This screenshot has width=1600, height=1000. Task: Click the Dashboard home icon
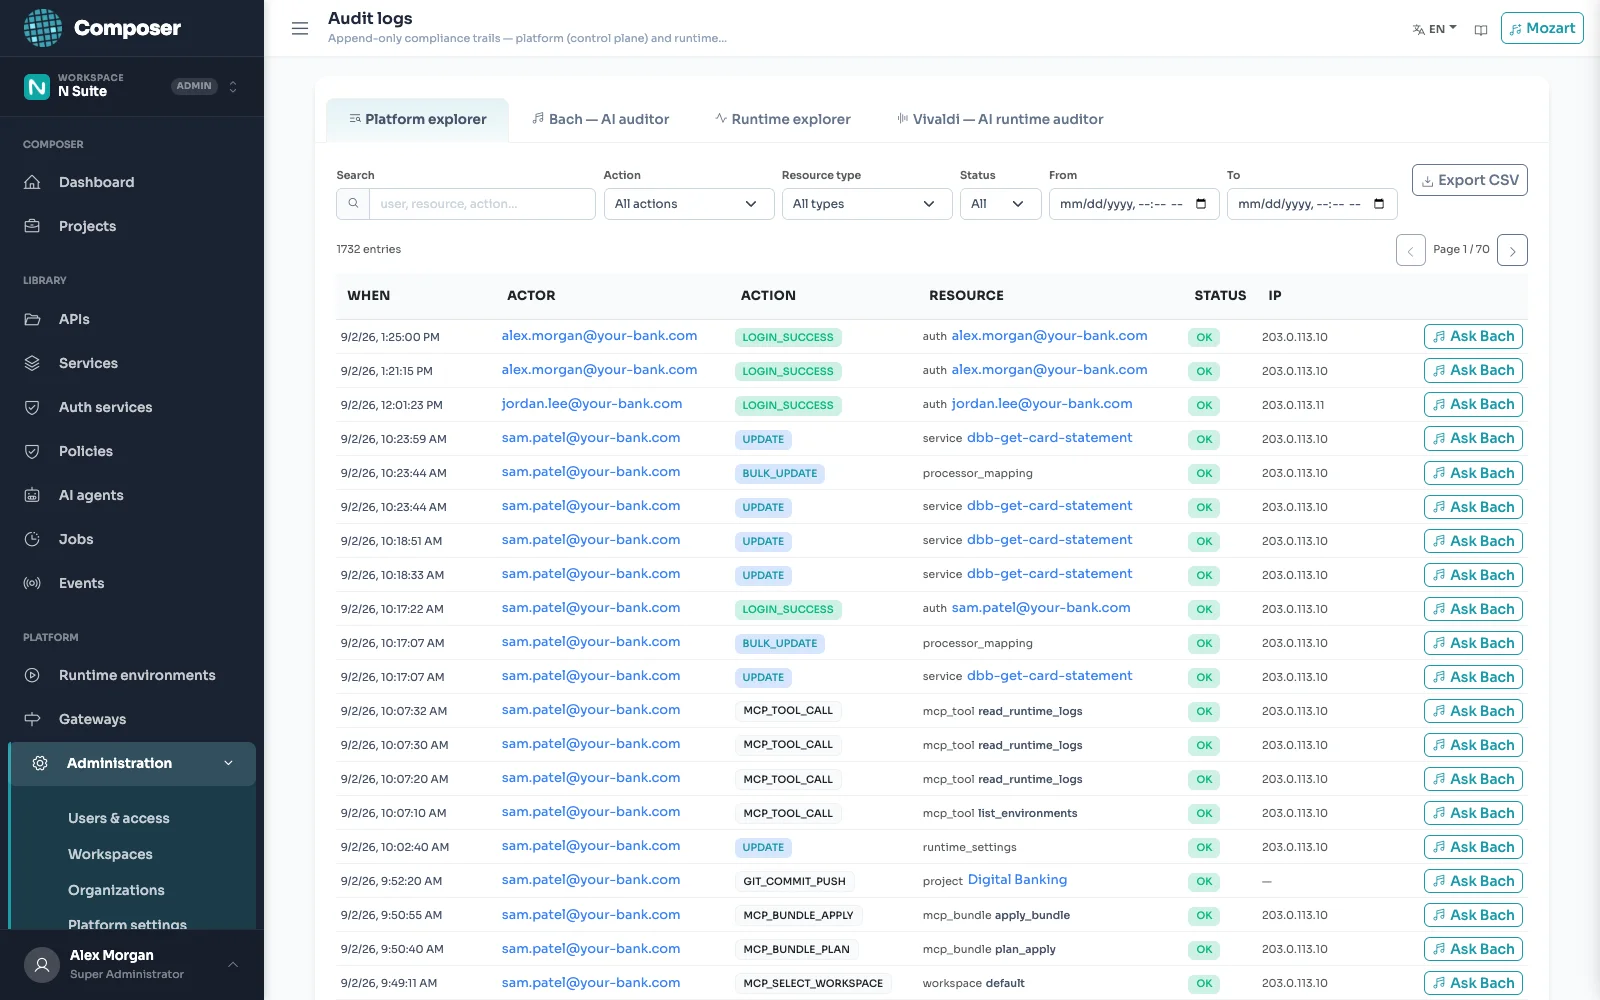pos(32,182)
